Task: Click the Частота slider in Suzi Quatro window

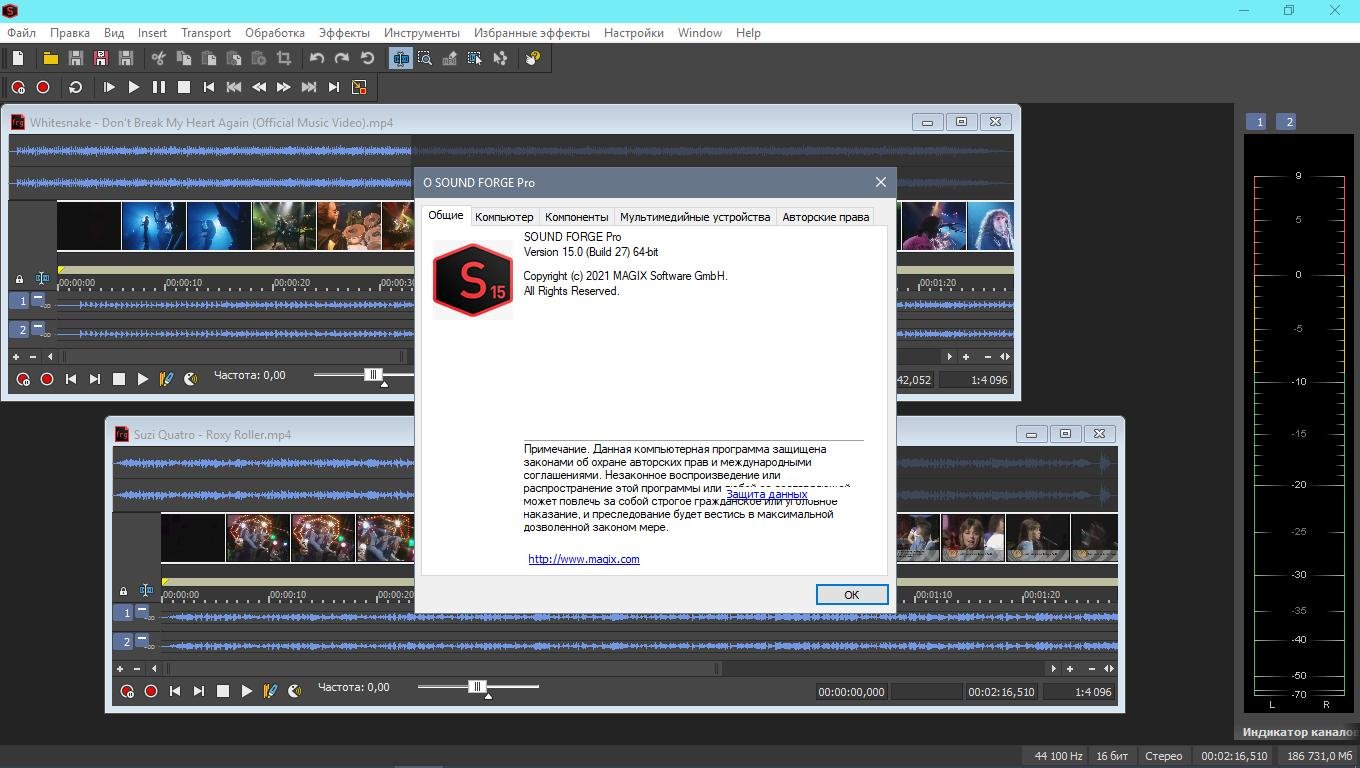Action: point(478,687)
